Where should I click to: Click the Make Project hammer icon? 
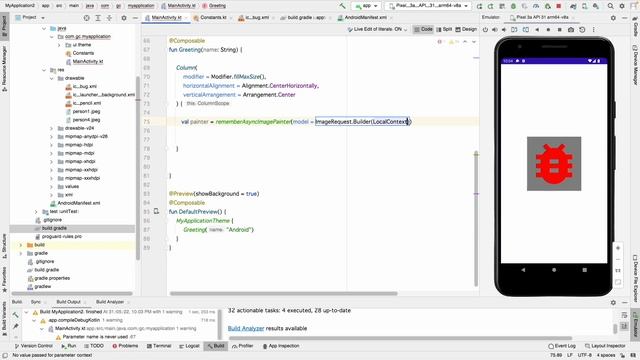click(x=342, y=6)
